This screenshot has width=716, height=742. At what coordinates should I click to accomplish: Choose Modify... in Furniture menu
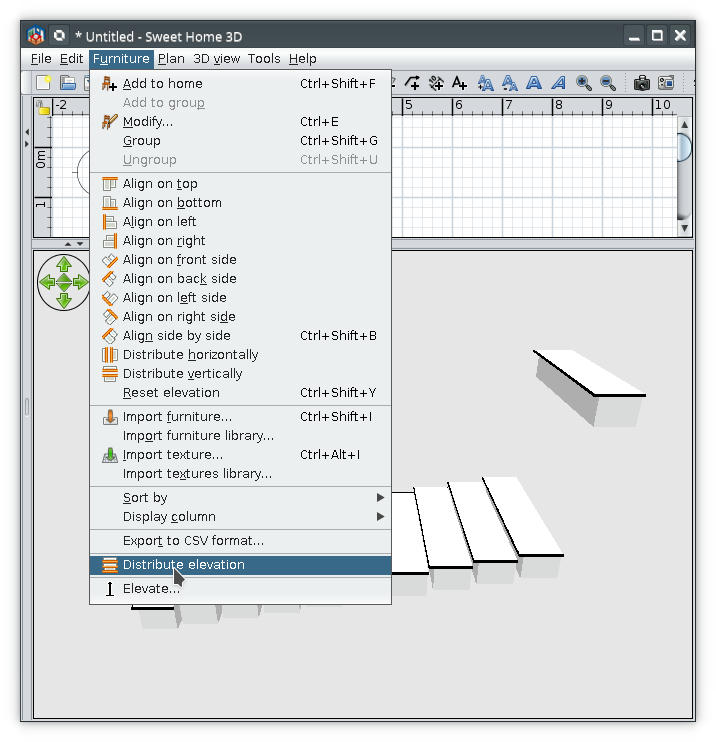pyautogui.click(x=240, y=122)
